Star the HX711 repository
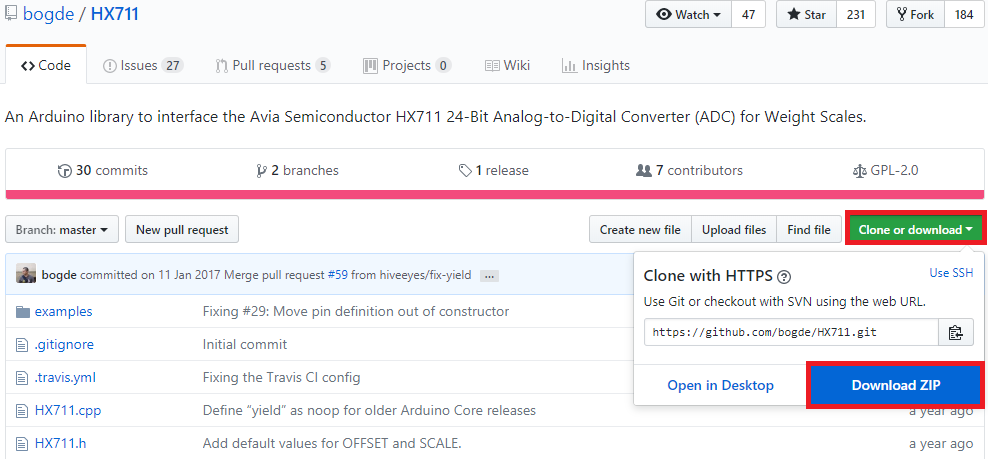 pos(806,15)
